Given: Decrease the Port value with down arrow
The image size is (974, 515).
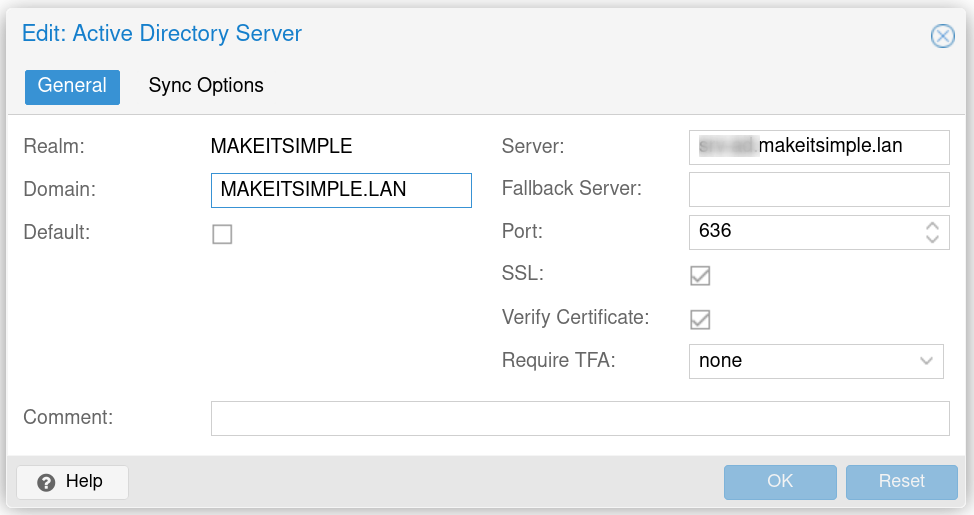Looking at the screenshot, I should [932, 239].
